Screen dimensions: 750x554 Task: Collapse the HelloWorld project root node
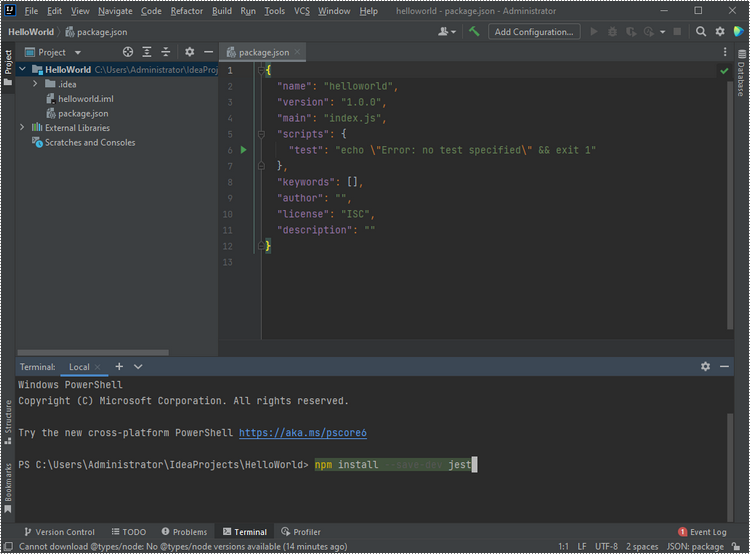(22, 69)
